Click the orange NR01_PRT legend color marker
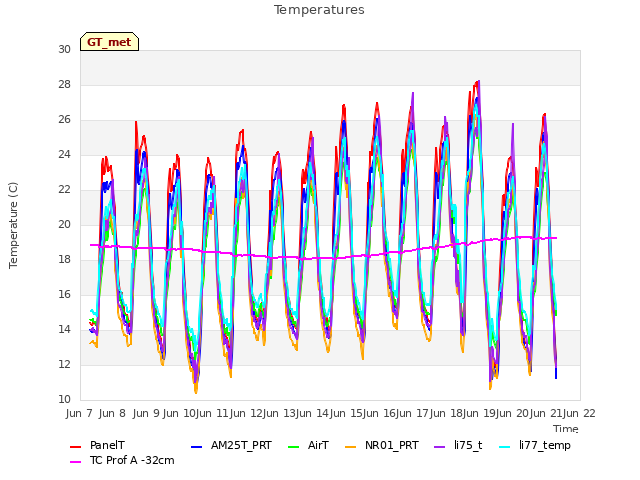The image size is (640, 480). point(351,447)
